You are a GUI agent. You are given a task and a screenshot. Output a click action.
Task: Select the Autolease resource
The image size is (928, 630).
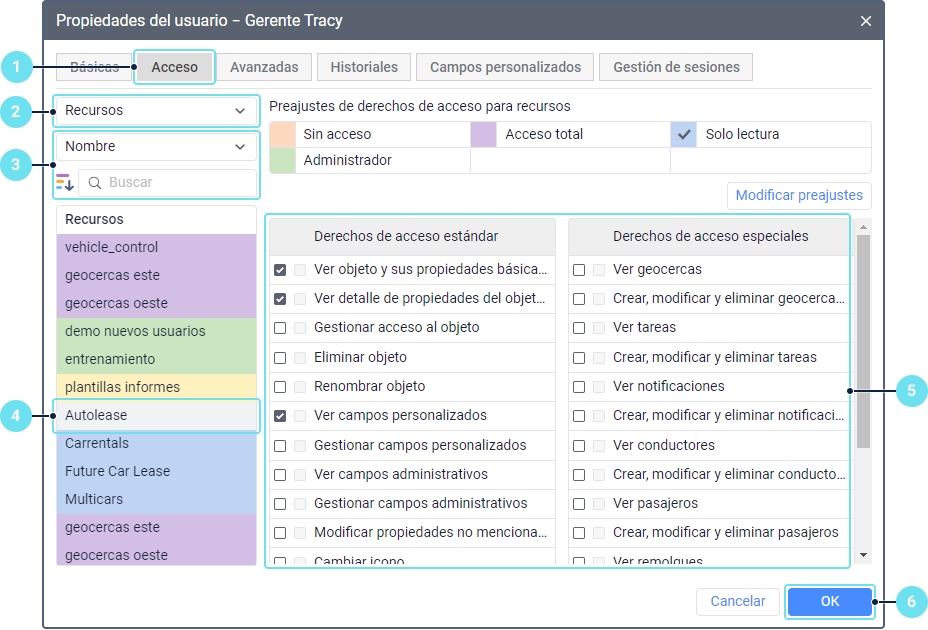click(156, 416)
